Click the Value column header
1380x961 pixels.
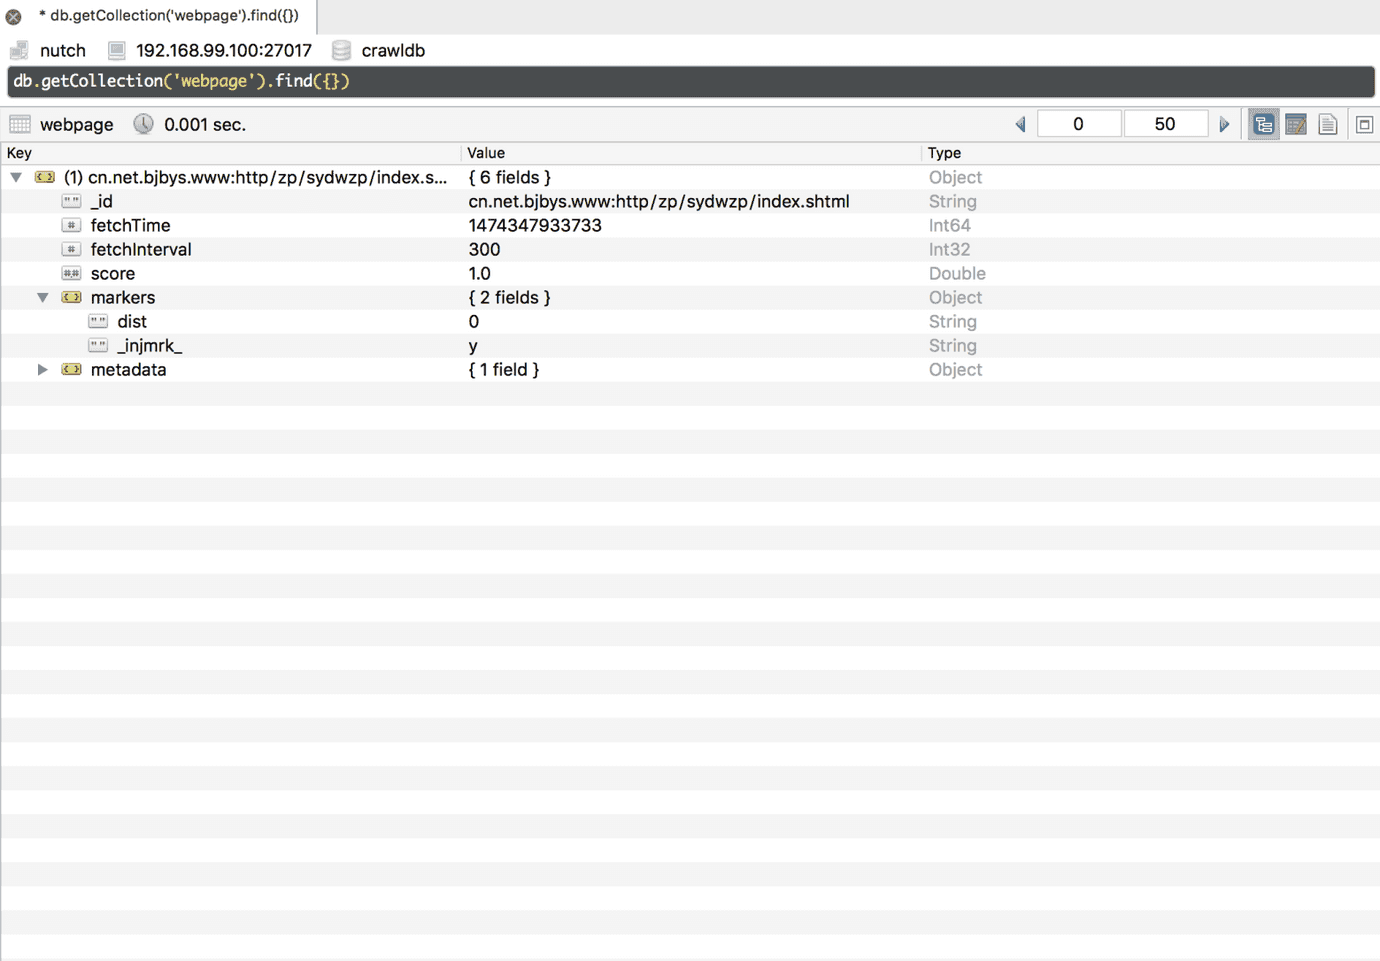(x=486, y=153)
